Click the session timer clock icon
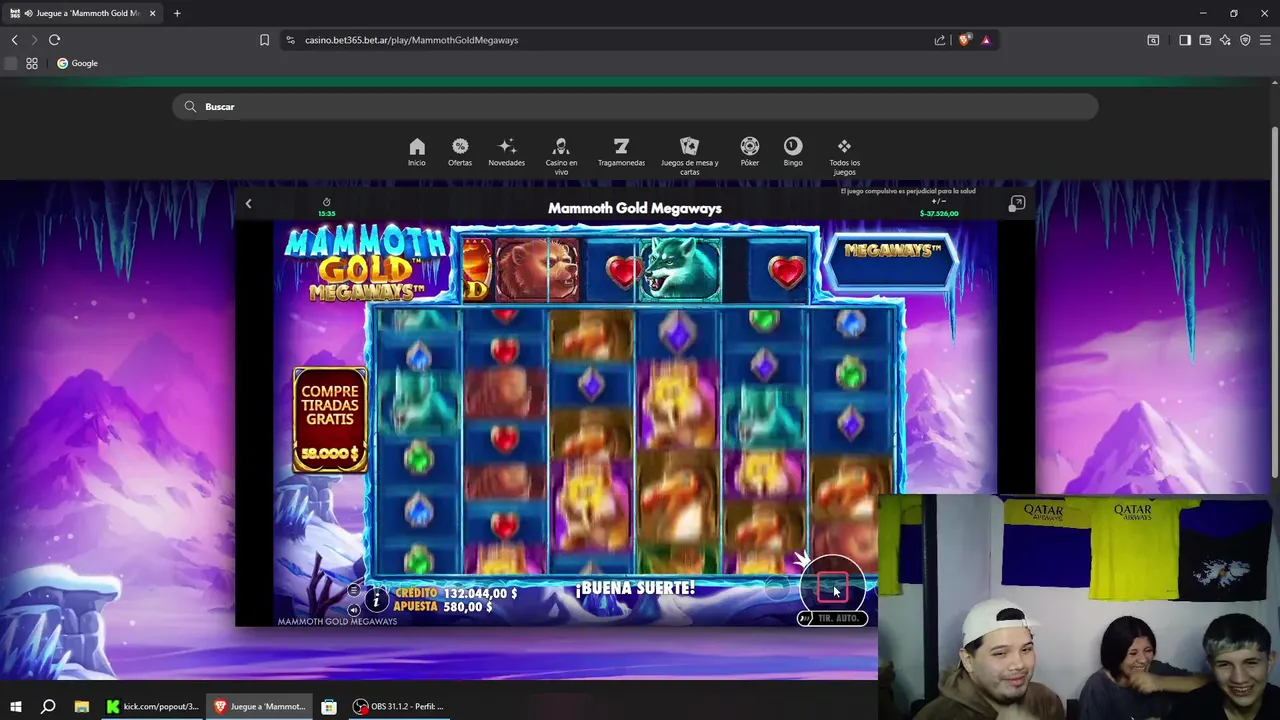This screenshot has height=720, width=1280. [326, 202]
